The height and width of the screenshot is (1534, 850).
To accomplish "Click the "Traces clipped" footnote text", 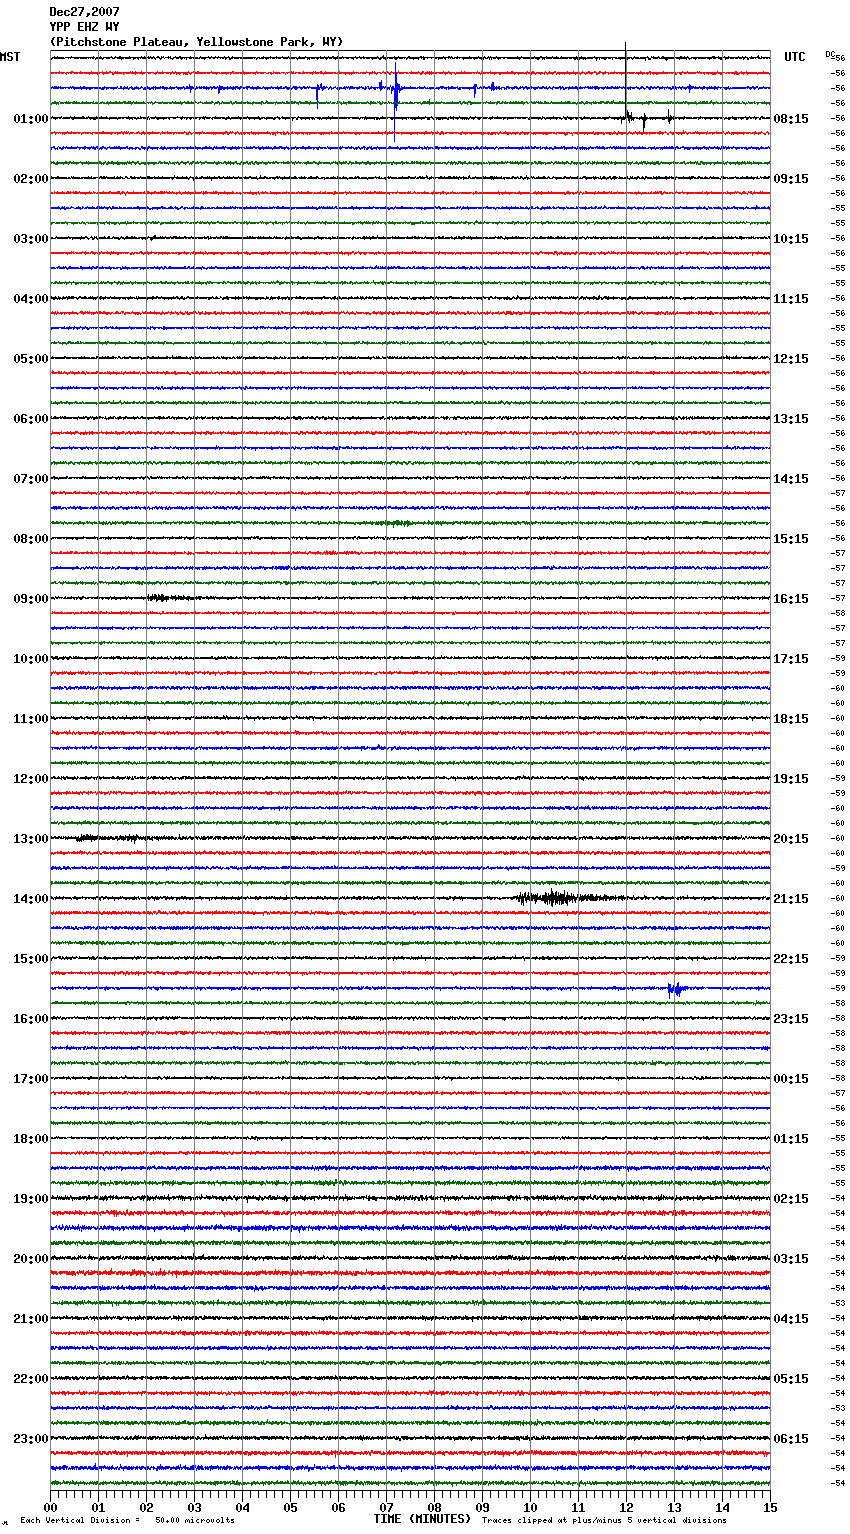I will pyautogui.click(x=604, y=1521).
